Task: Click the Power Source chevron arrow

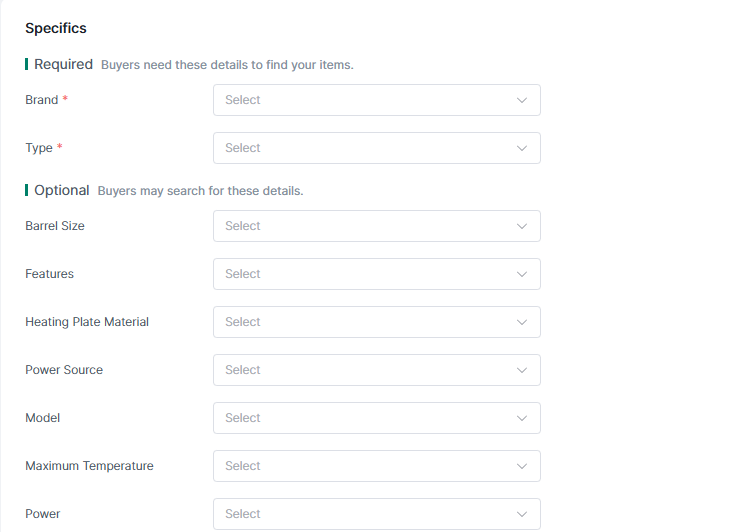Action: point(521,370)
